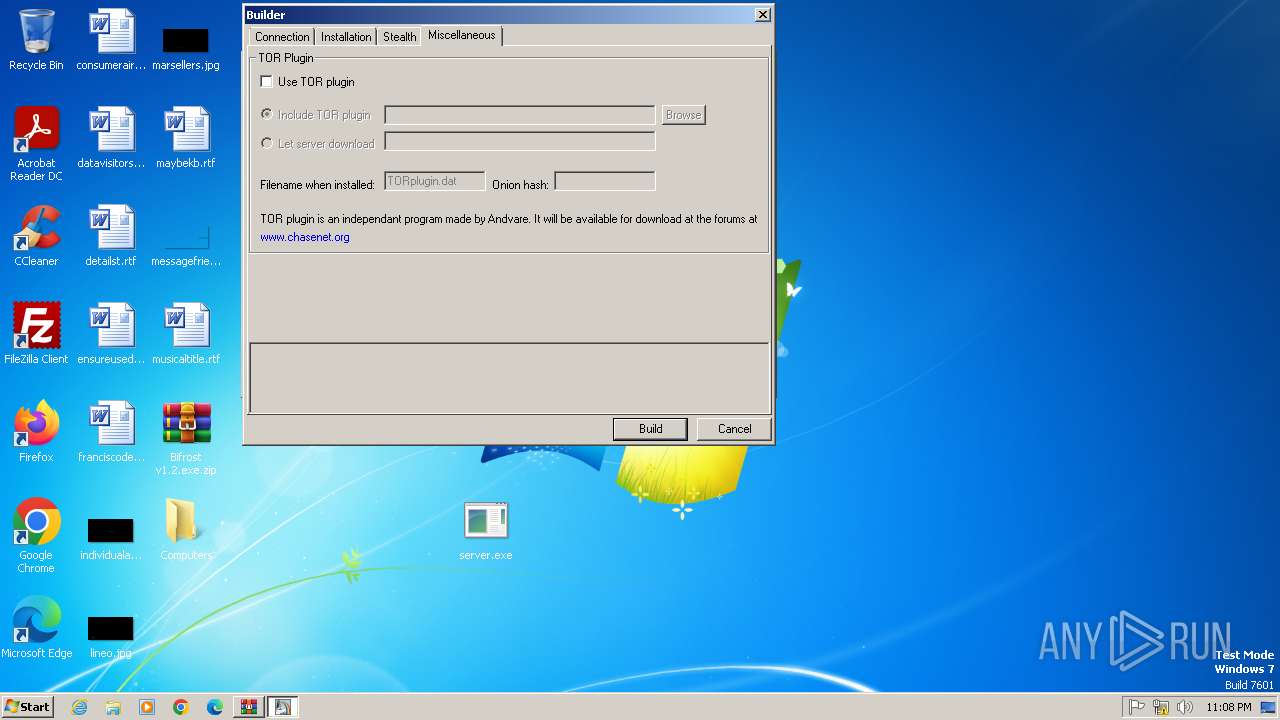Switch to Stealth tab
The width and height of the screenshot is (1280, 720).
click(x=399, y=37)
